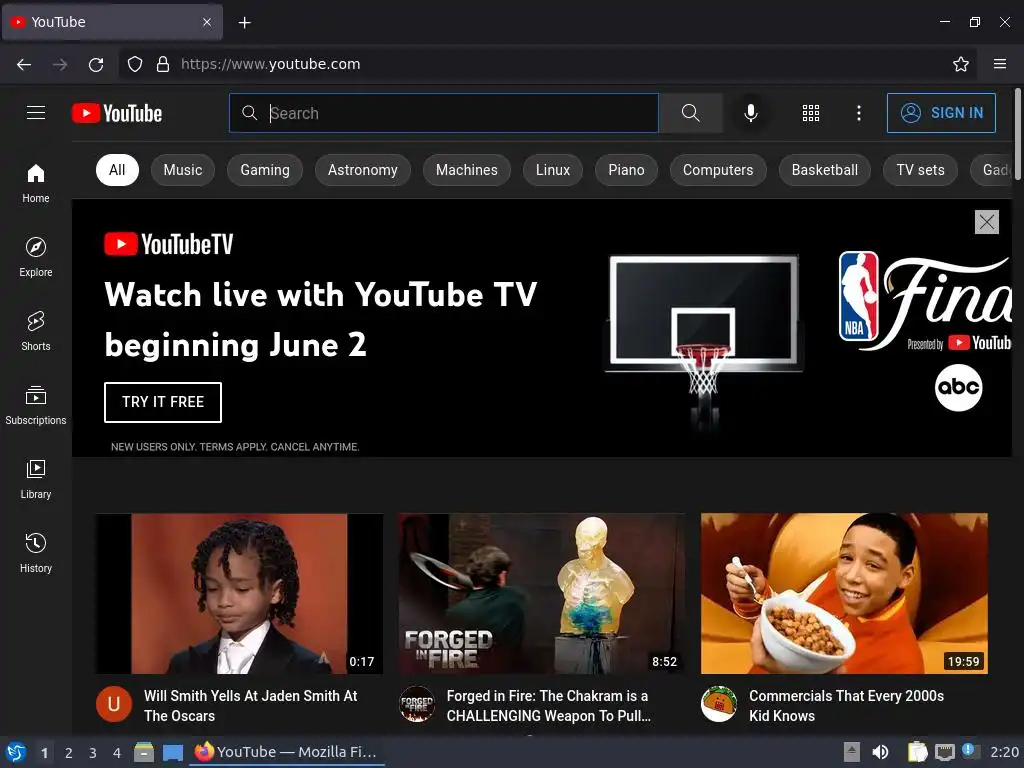
Task: Open Shorts in sidebar
Action: pos(36,331)
